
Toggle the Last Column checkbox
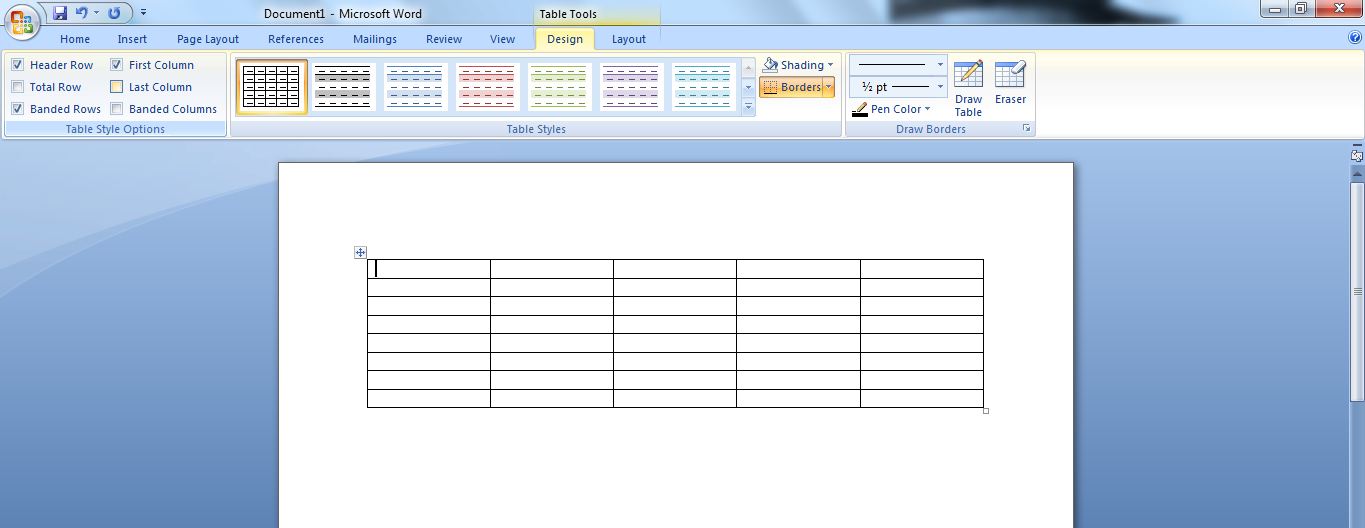[x=116, y=87]
